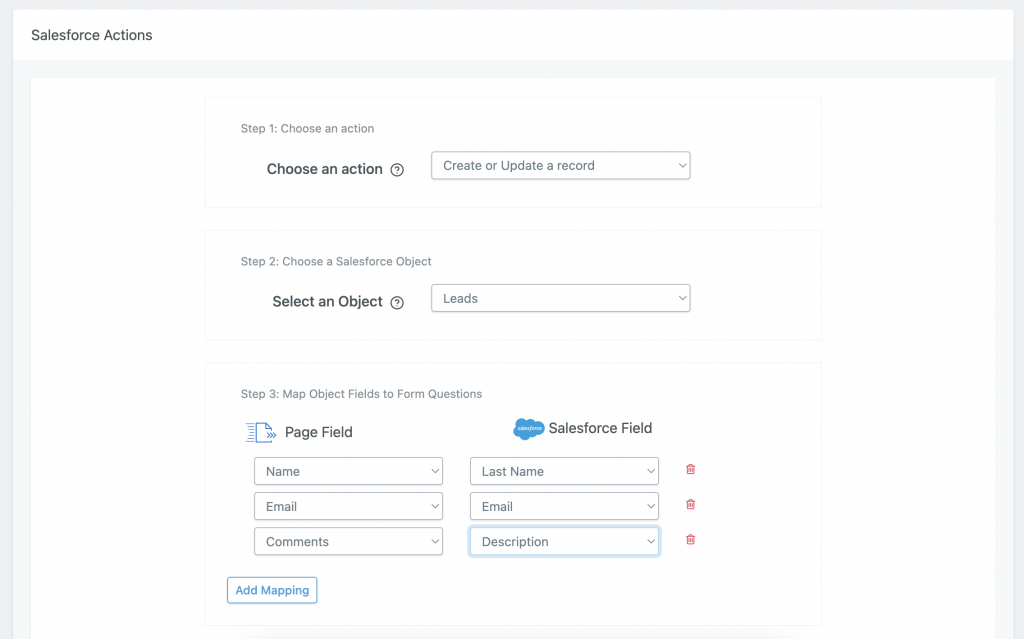Image resolution: width=1024 pixels, height=639 pixels.
Task: Click the Add Mapping button
Action: [272, 590]
